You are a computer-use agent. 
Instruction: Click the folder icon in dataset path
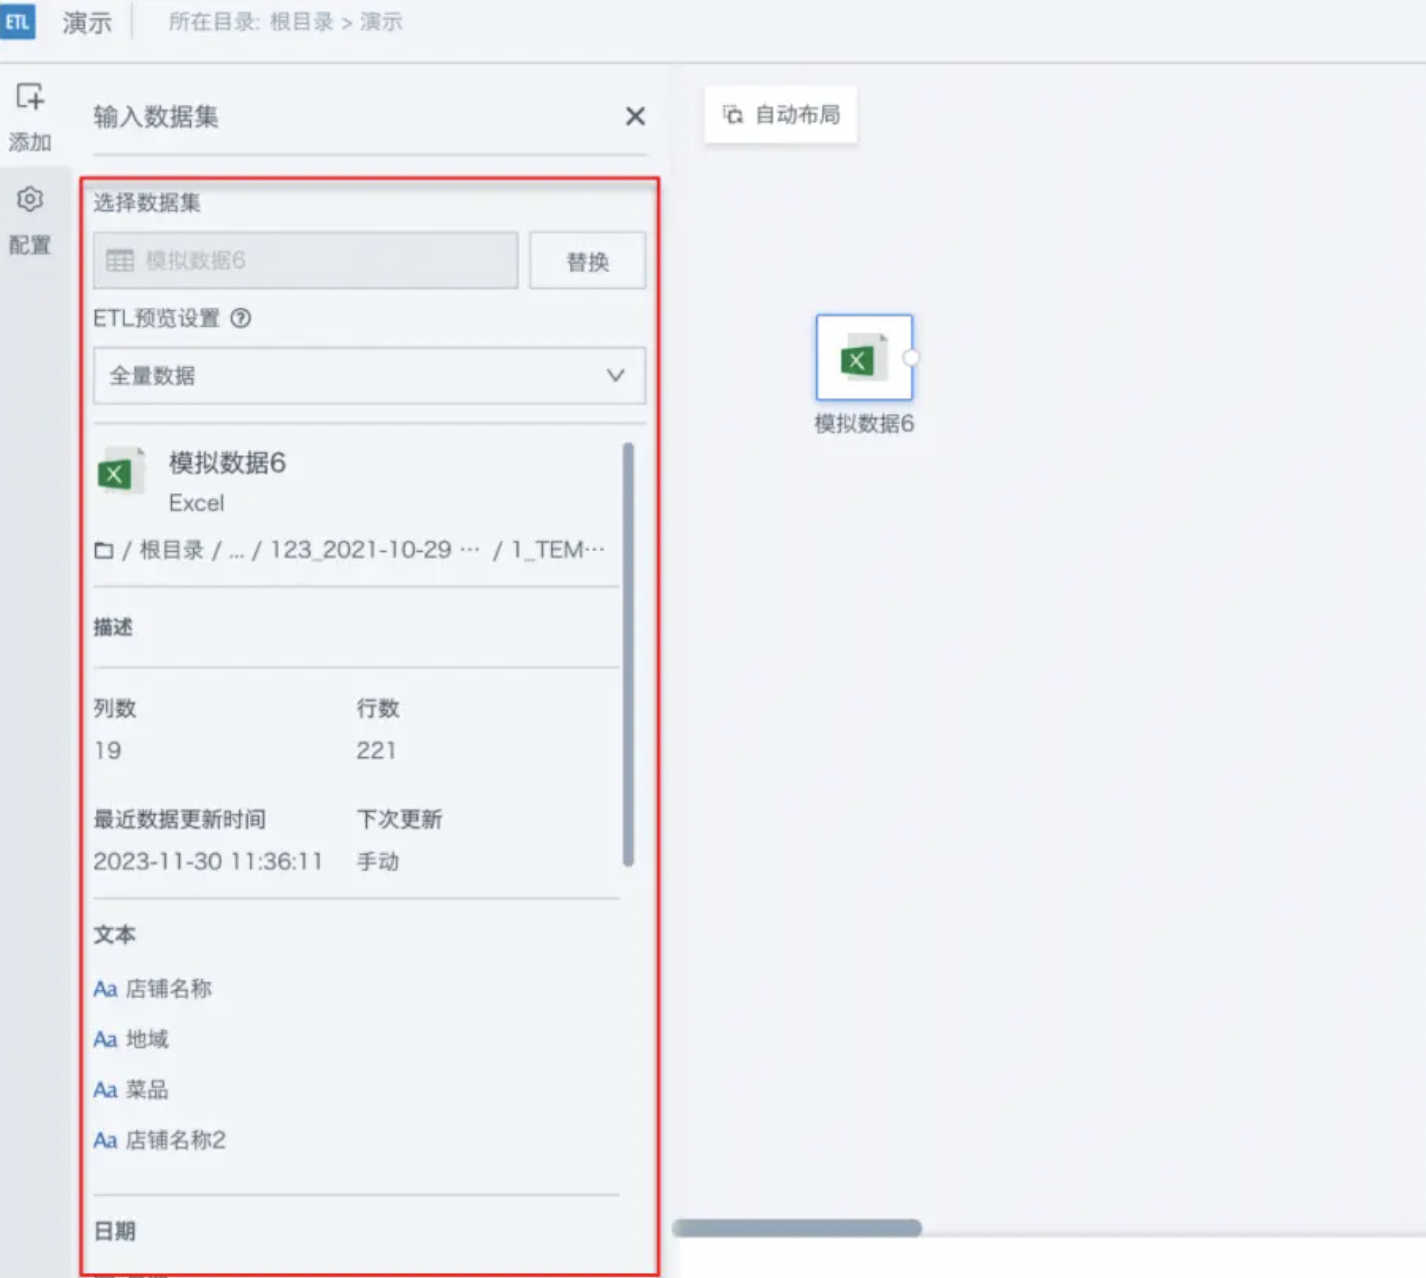pos(103,550)
